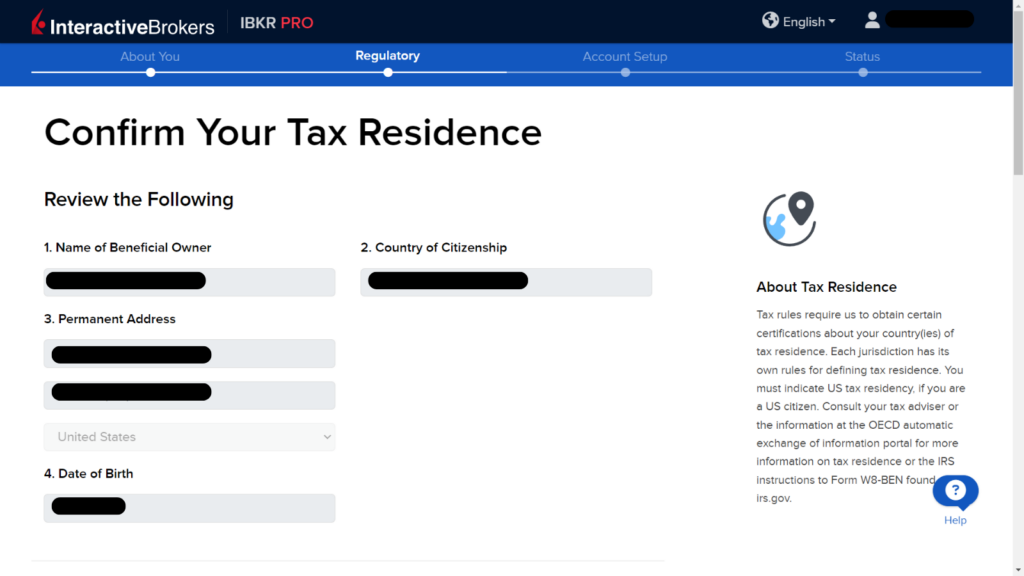This screenshot has width=1024, height=576.
Task: Click the globe language icon in header
Action: (x=770, y=20)
